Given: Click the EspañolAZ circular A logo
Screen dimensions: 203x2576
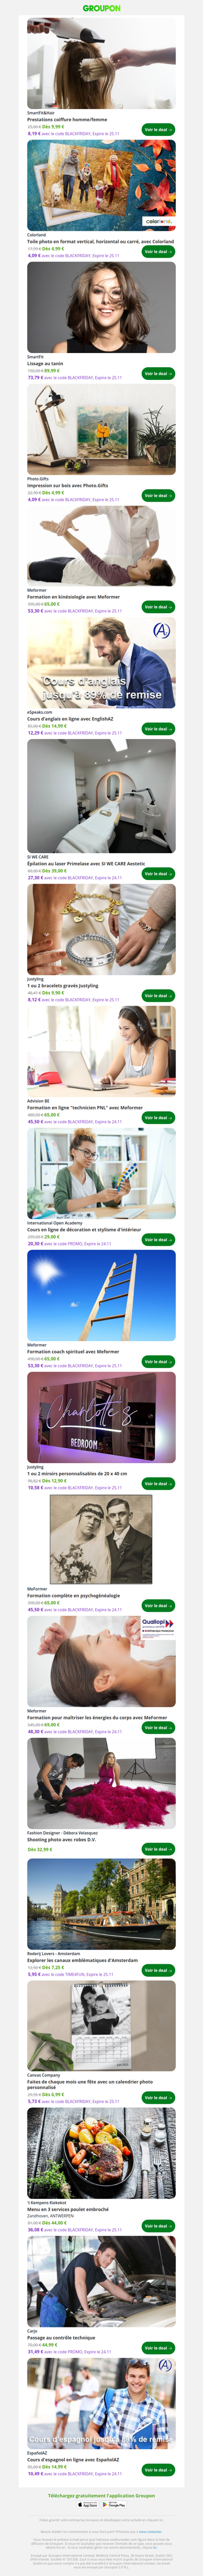Looking at the screenshot, I should coord(165,2365).
